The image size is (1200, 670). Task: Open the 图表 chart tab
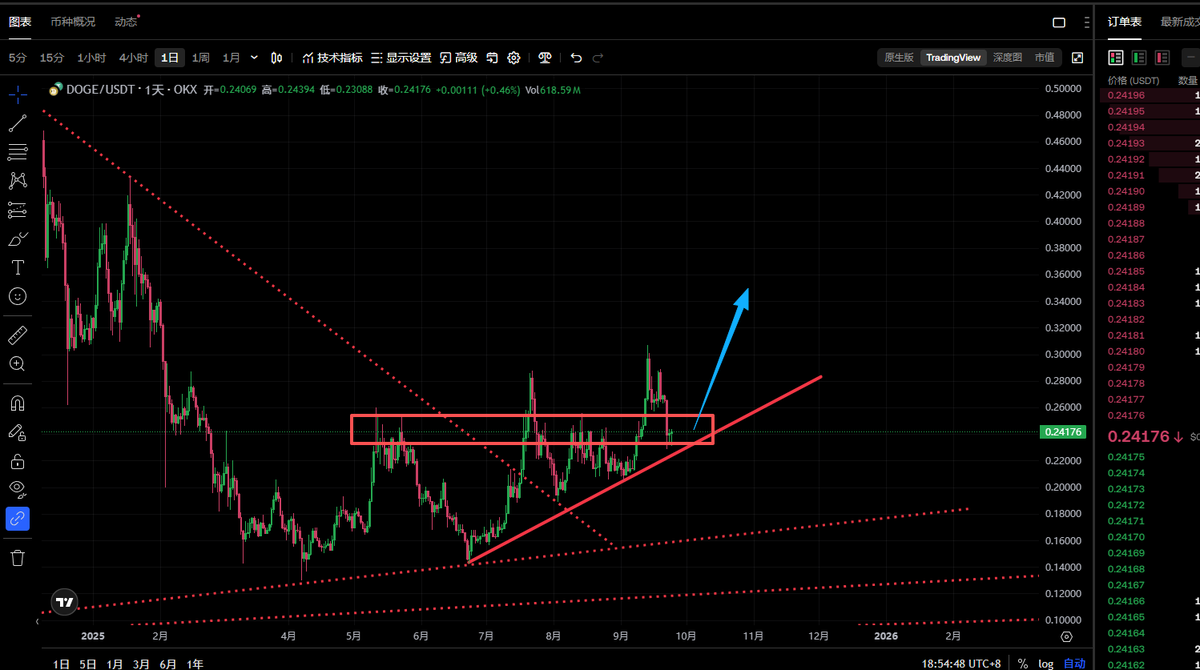20,21
